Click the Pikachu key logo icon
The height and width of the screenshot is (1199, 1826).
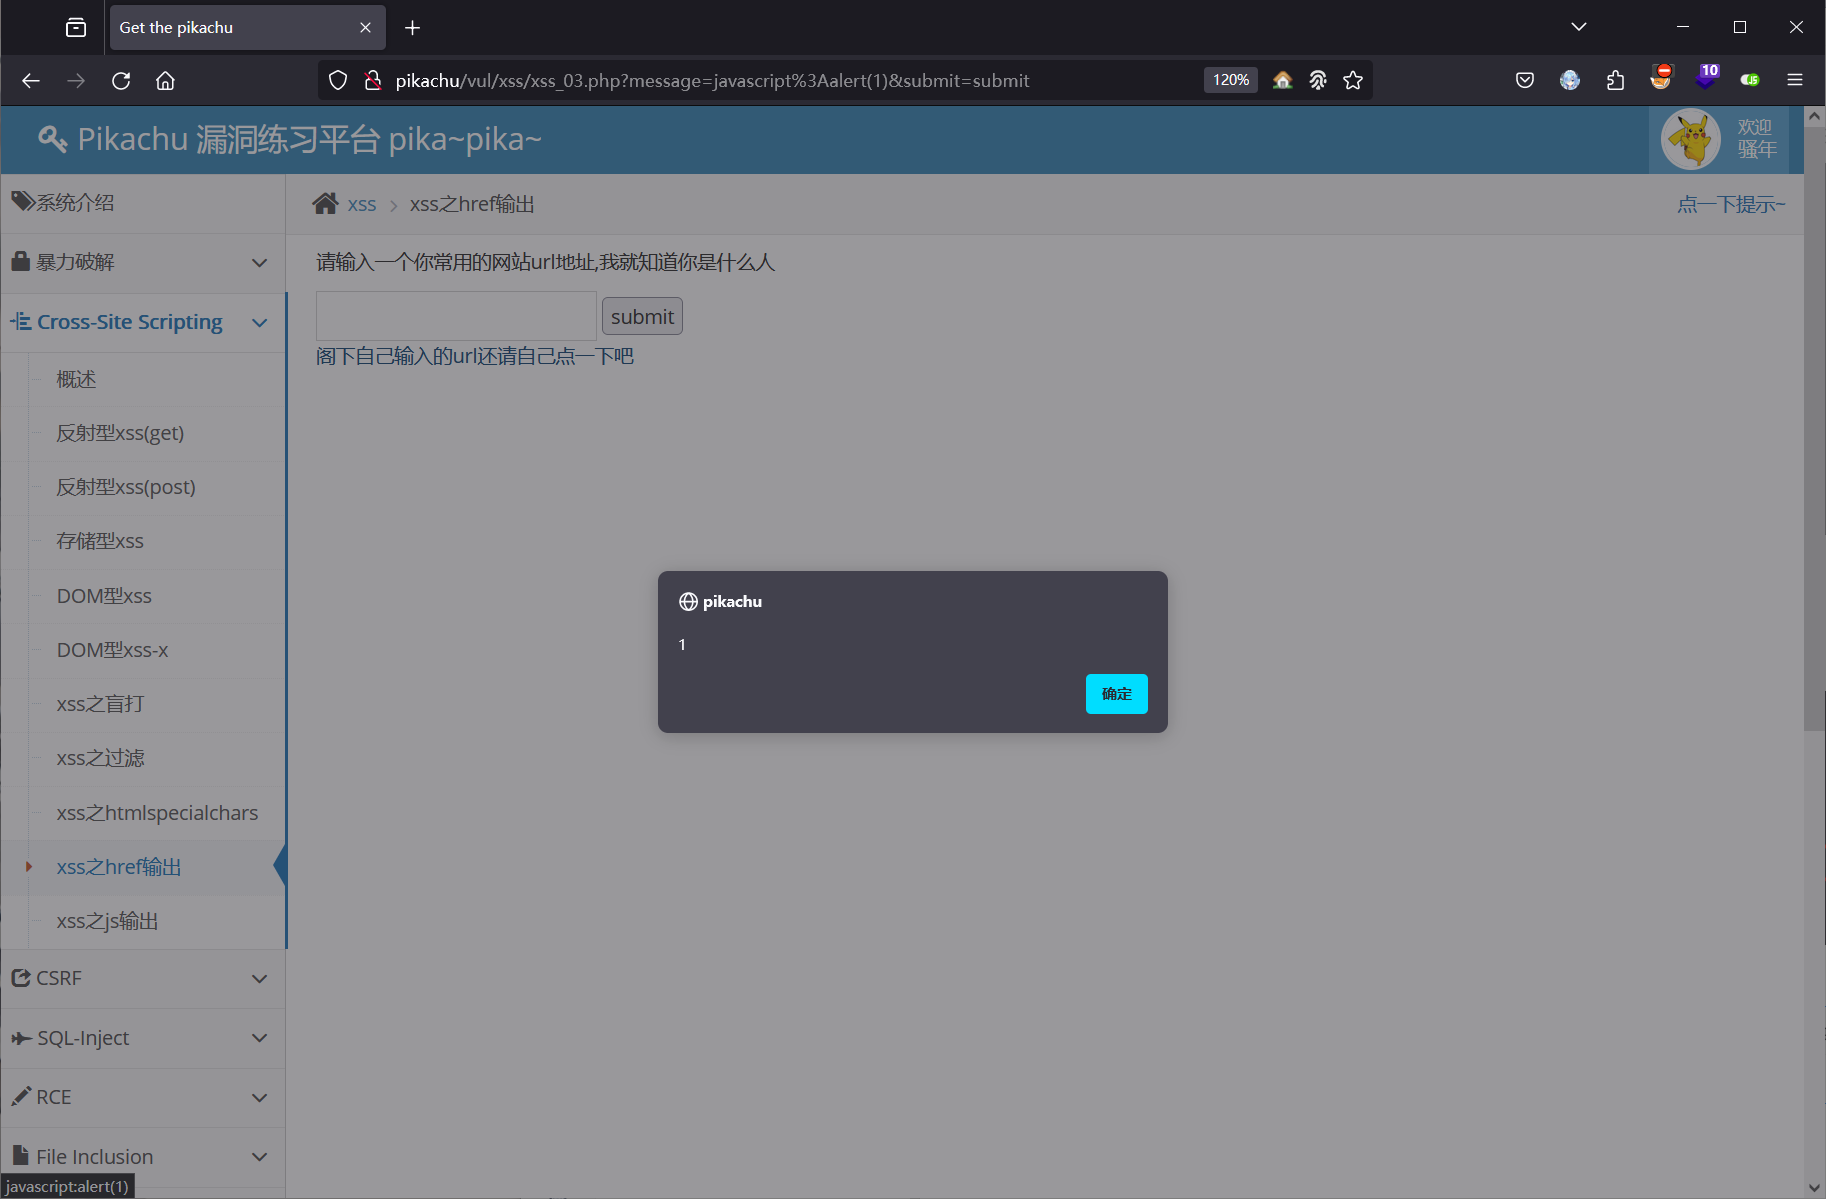coord(53,139)
